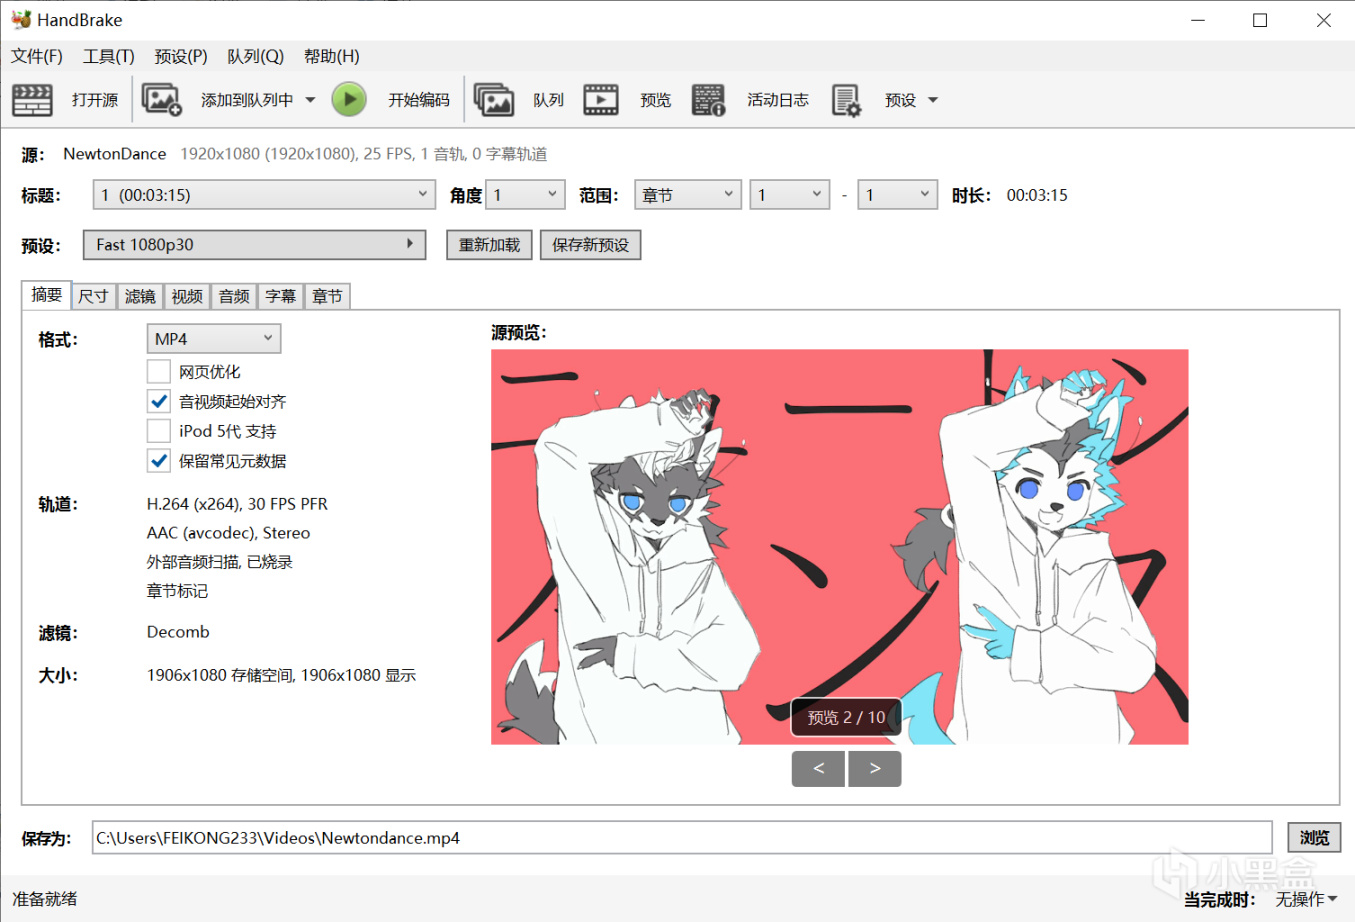Click the Add to Queue picture icon
The image size is (1355, 922).
coord(161,100)
